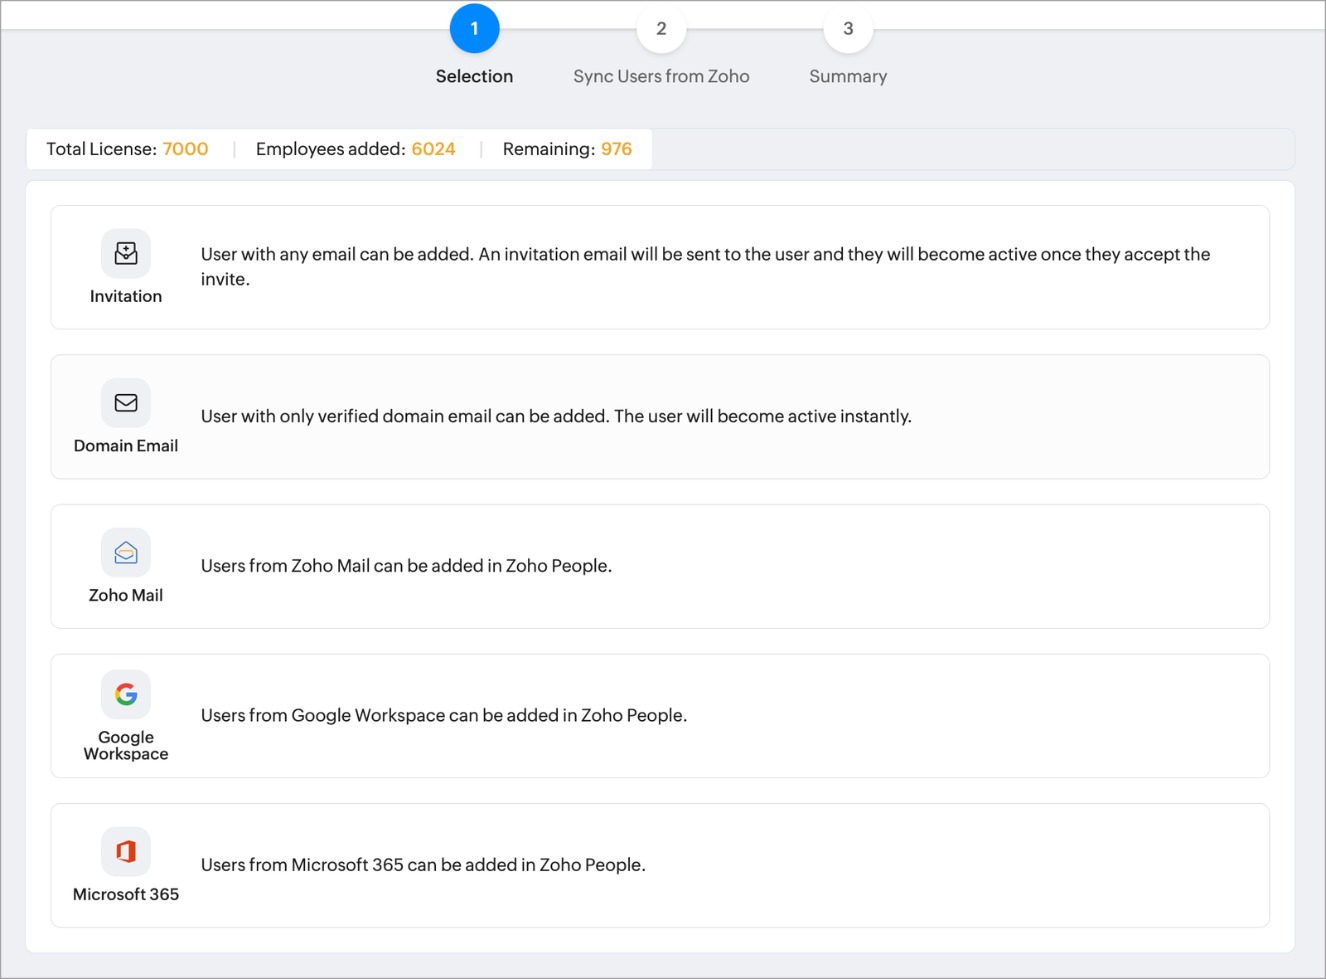The height and width of the screenshot is (979, 1326).
Task: Click the Remaining label
Action: (x=549, y=149)
